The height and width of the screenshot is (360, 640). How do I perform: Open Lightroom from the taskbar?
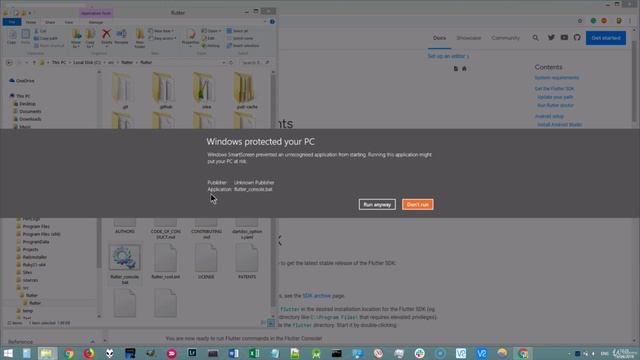click(x=192, y=353)
